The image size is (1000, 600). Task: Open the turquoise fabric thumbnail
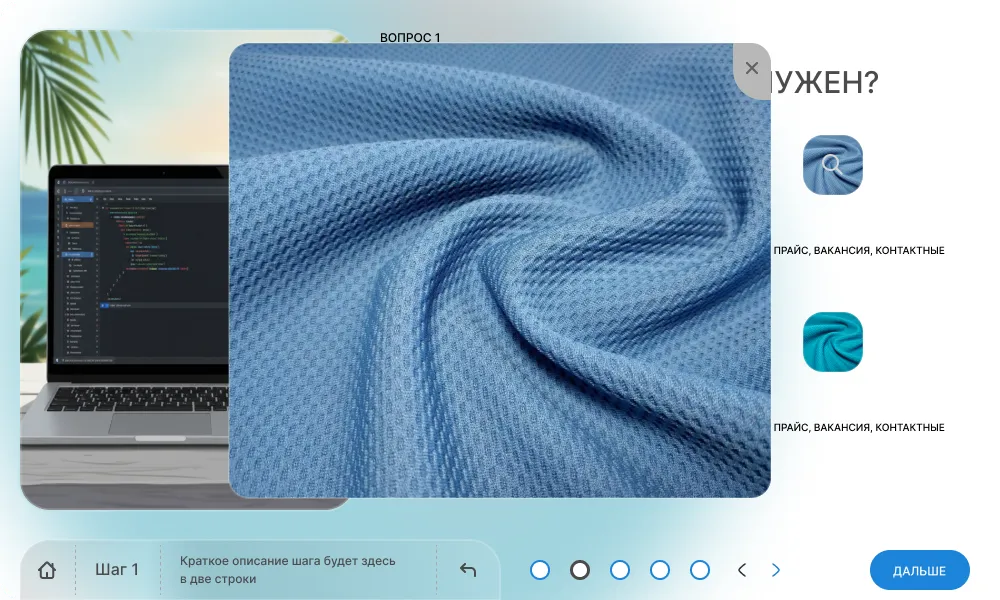[832, 342]
